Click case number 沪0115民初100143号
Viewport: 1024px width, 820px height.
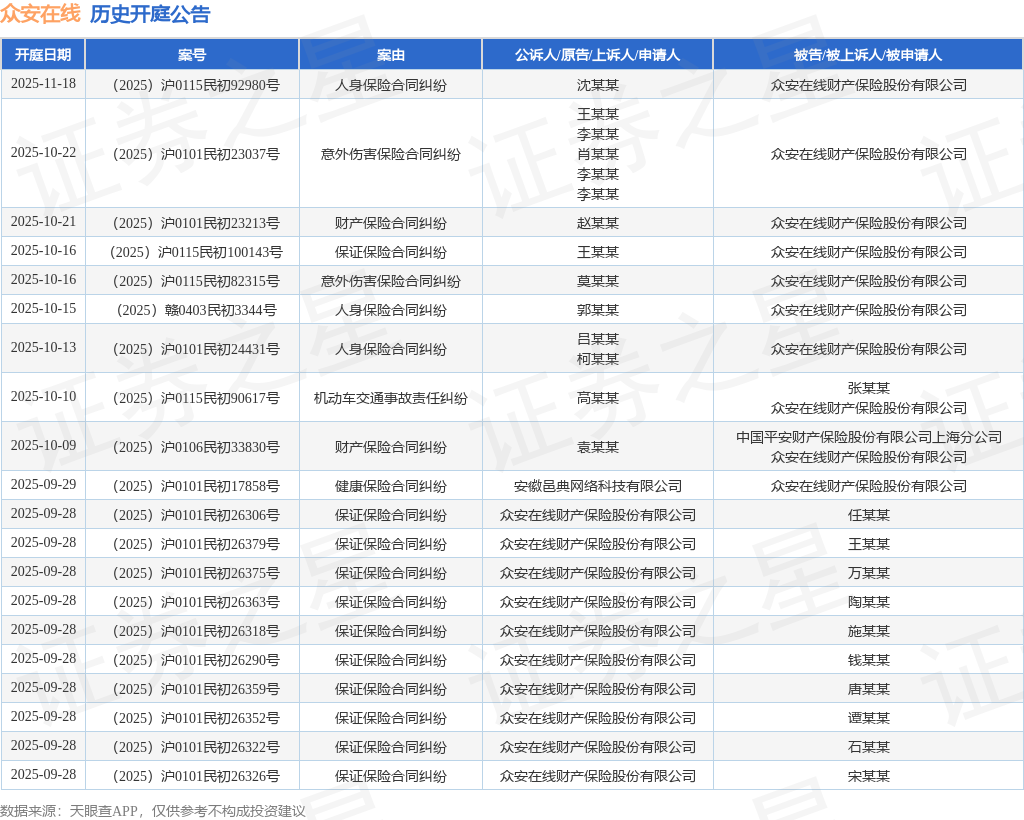[196, 252]
